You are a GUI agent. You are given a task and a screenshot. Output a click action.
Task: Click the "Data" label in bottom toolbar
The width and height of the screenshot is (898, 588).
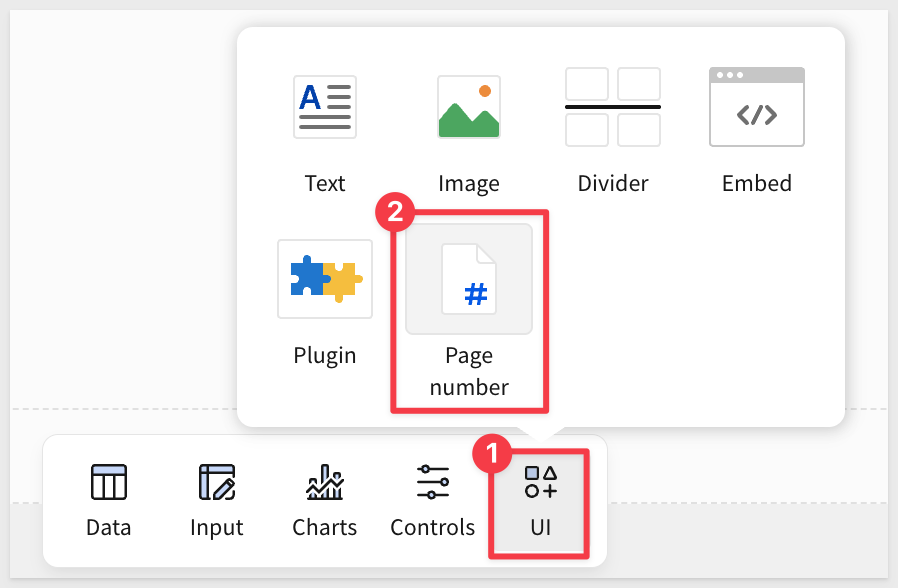coord(109,528)
